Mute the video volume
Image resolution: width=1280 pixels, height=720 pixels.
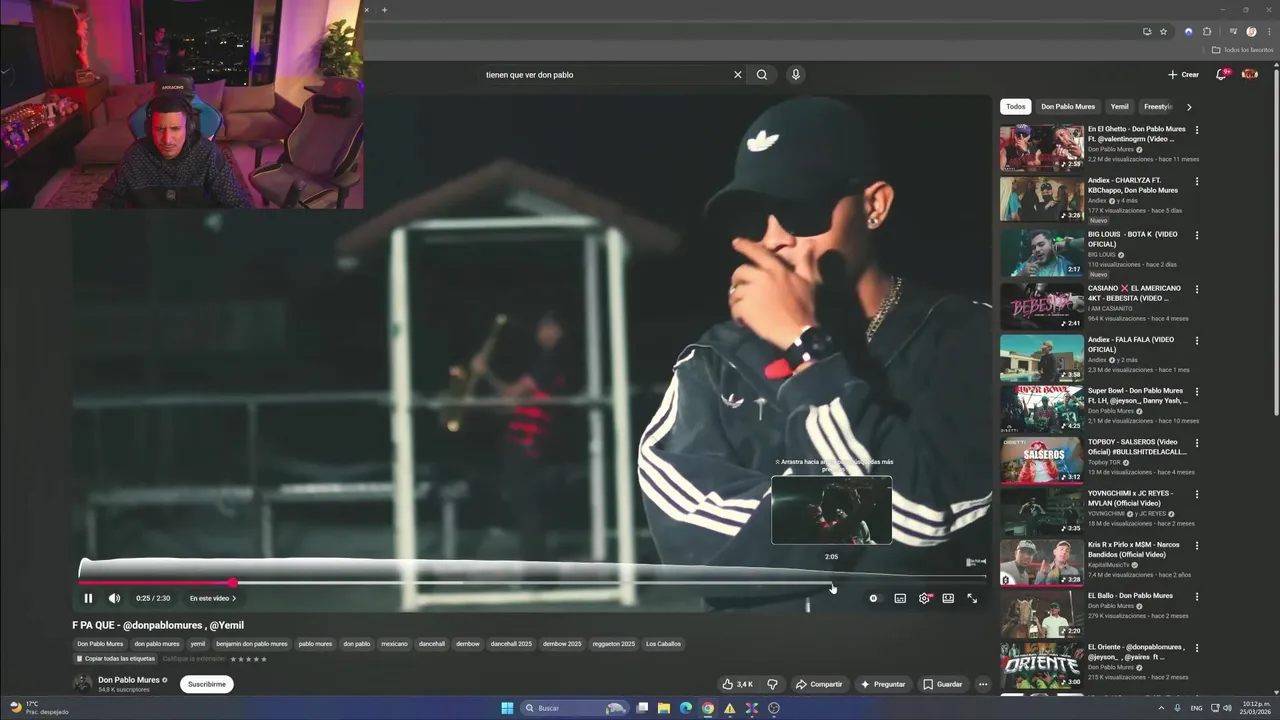point(114,598)
